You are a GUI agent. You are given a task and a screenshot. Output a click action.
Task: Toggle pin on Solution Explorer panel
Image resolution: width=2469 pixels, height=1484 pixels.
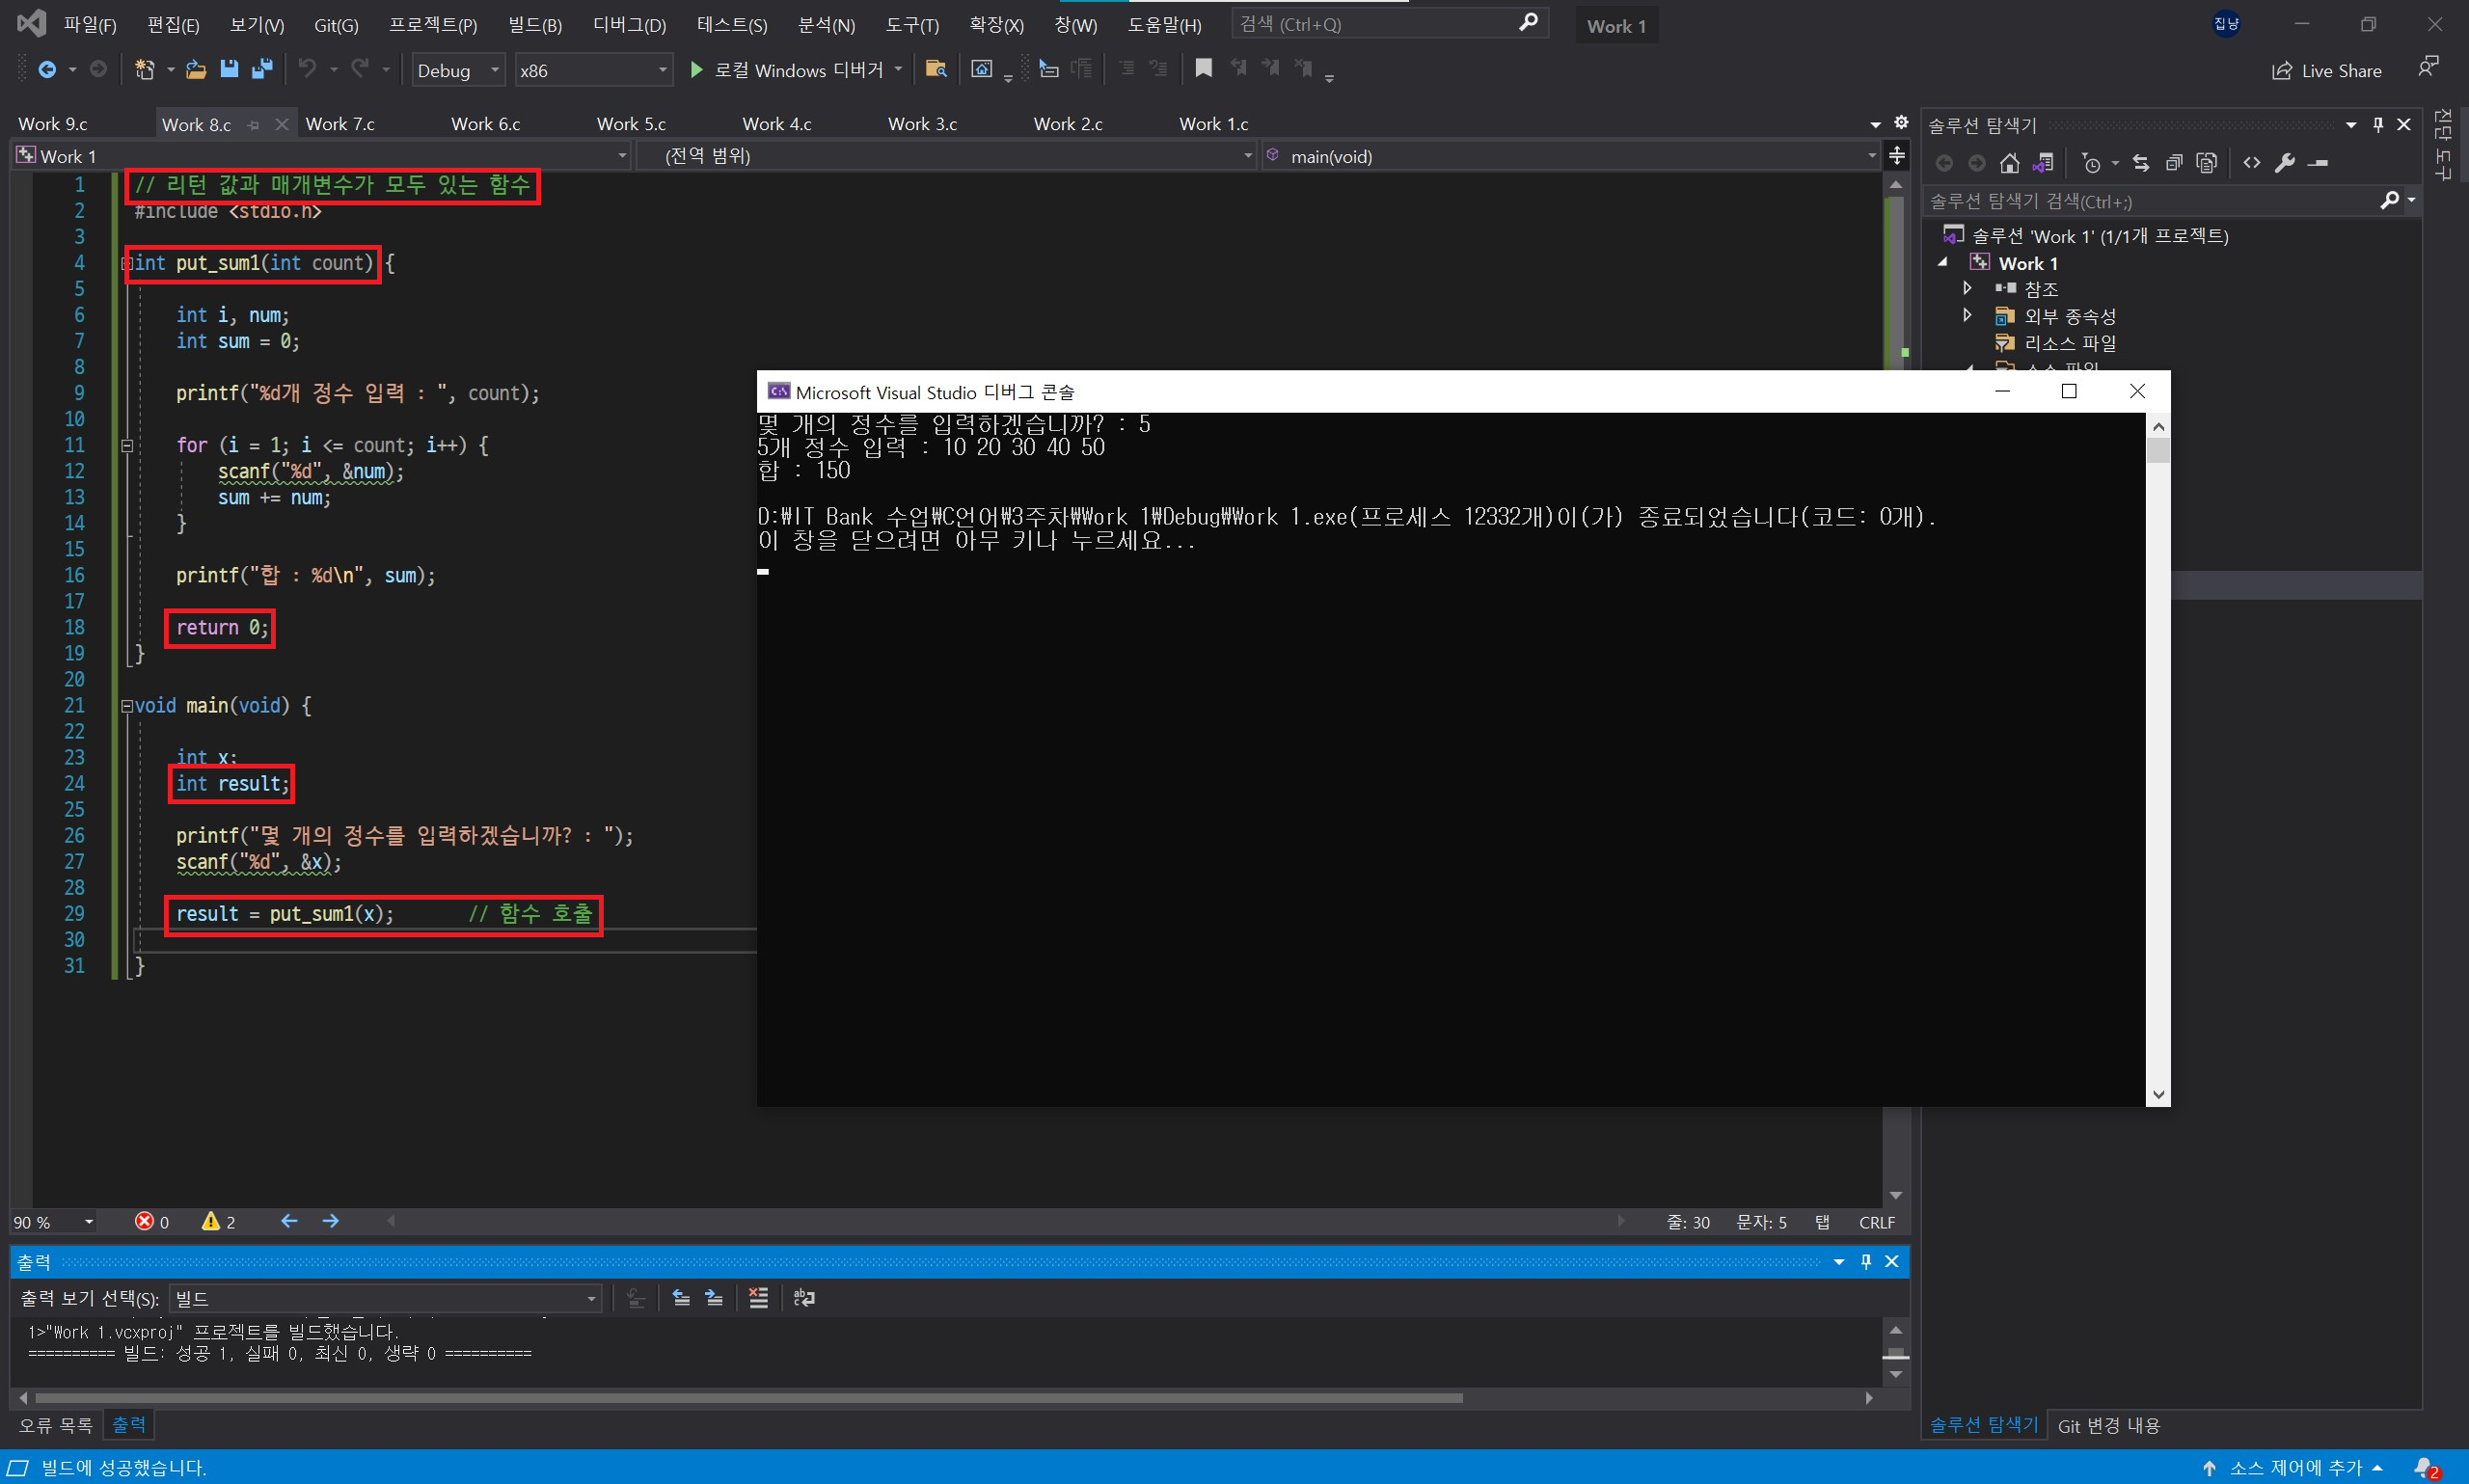2378,125
